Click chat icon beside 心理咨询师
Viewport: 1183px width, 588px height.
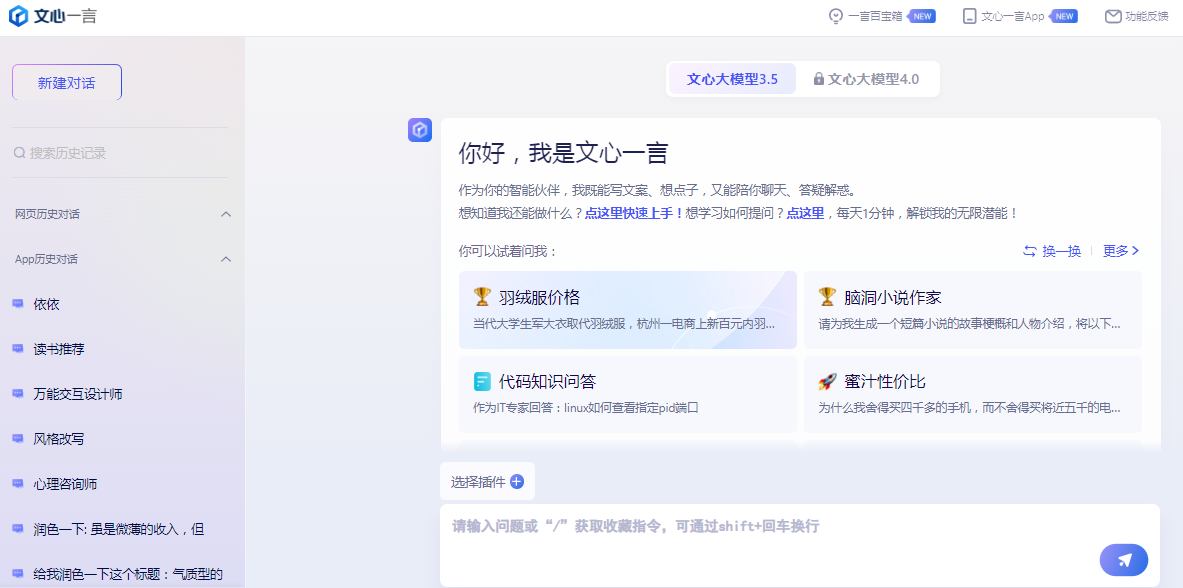(18, 484)
